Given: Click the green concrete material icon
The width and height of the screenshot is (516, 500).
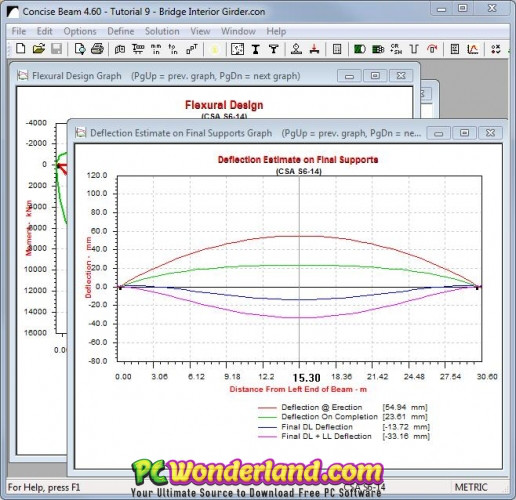Looking at the screenshot, I should point(359,49).
